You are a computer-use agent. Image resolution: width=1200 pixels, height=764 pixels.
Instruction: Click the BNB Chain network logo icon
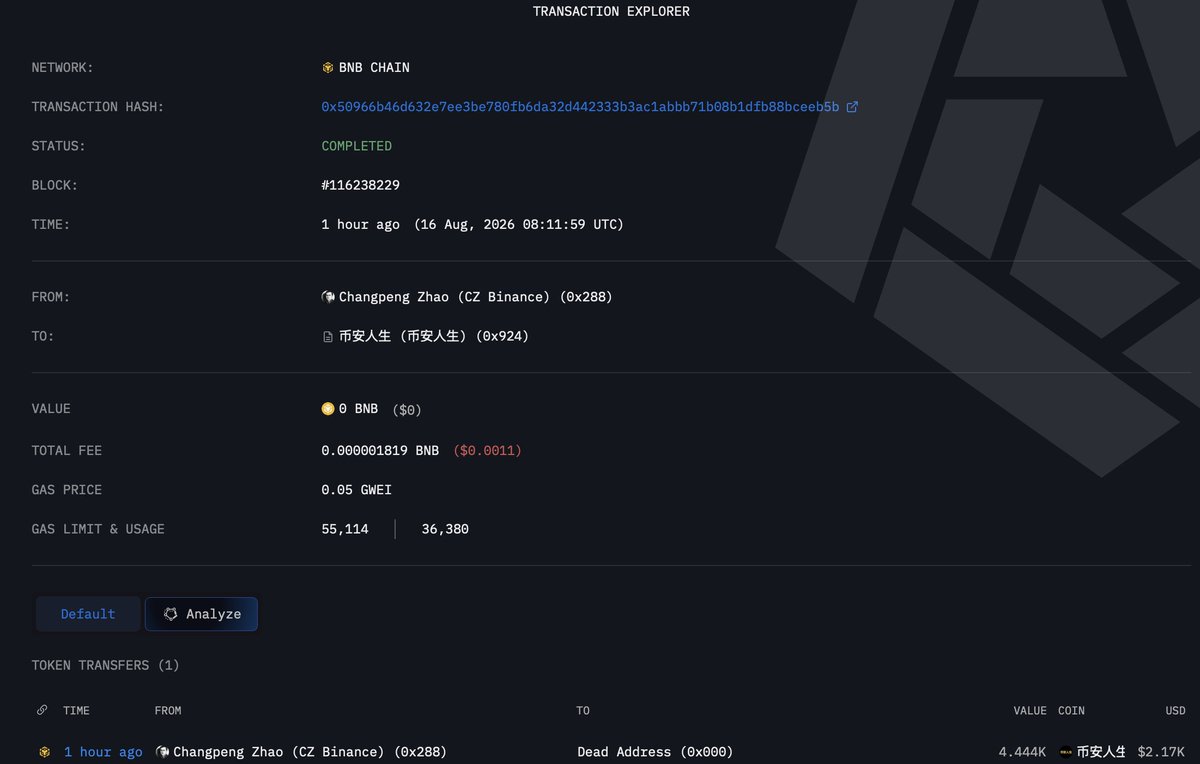pos(328,68)
